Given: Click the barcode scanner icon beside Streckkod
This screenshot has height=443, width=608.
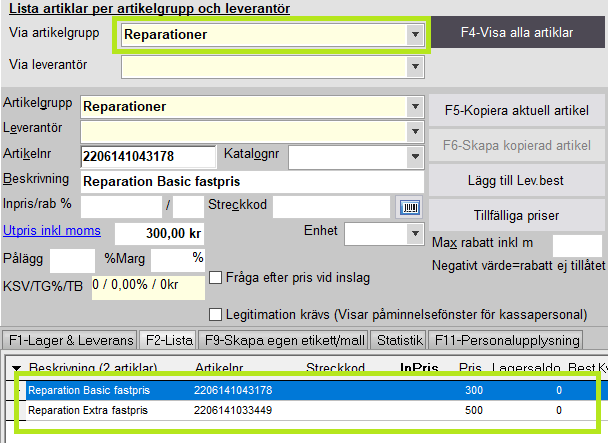Looking at the screenshot, I should (x=410, y=207).
